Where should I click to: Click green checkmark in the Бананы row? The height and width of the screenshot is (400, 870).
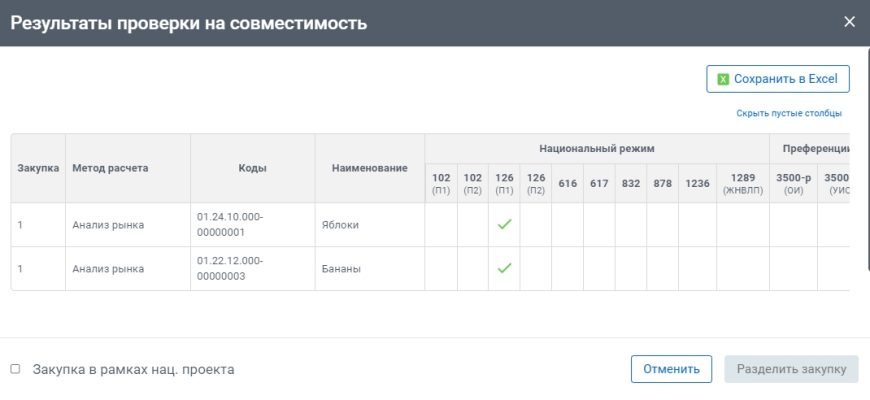tap(504, 268)
